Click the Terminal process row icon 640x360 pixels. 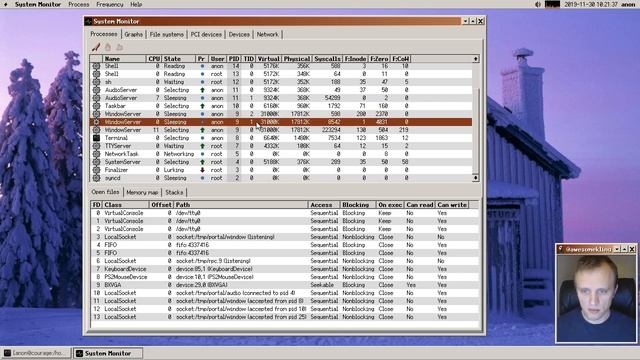(x=96, y=138)
